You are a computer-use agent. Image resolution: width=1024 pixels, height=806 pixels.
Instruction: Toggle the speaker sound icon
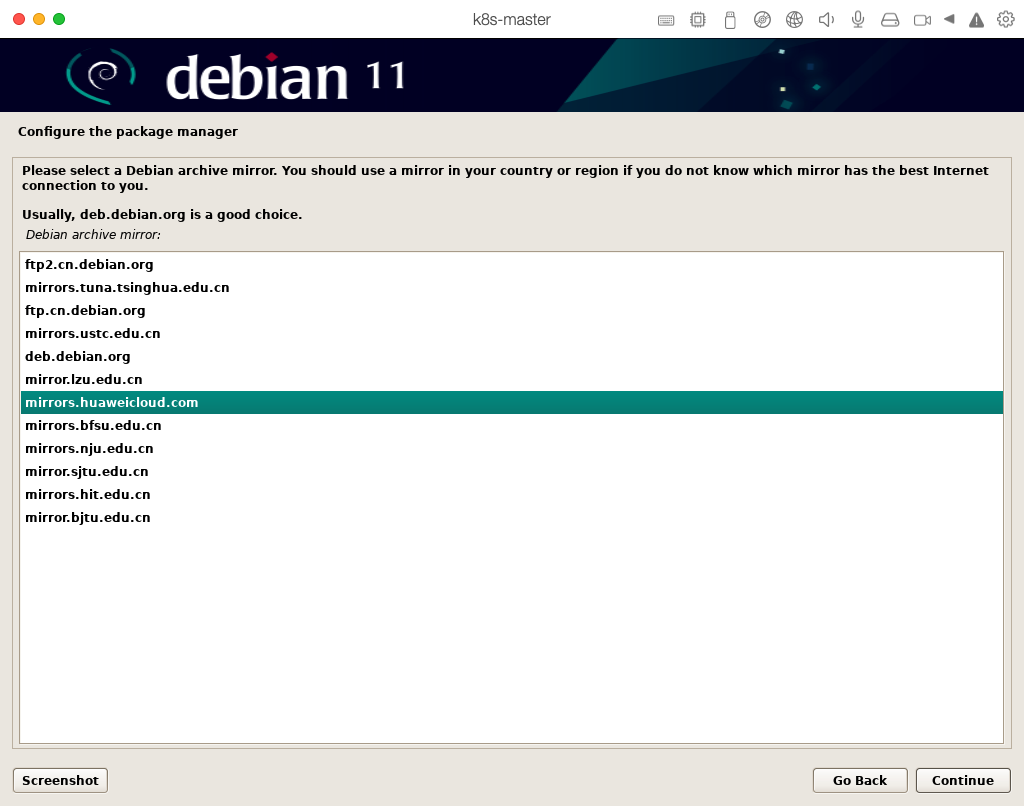point(826,20)
